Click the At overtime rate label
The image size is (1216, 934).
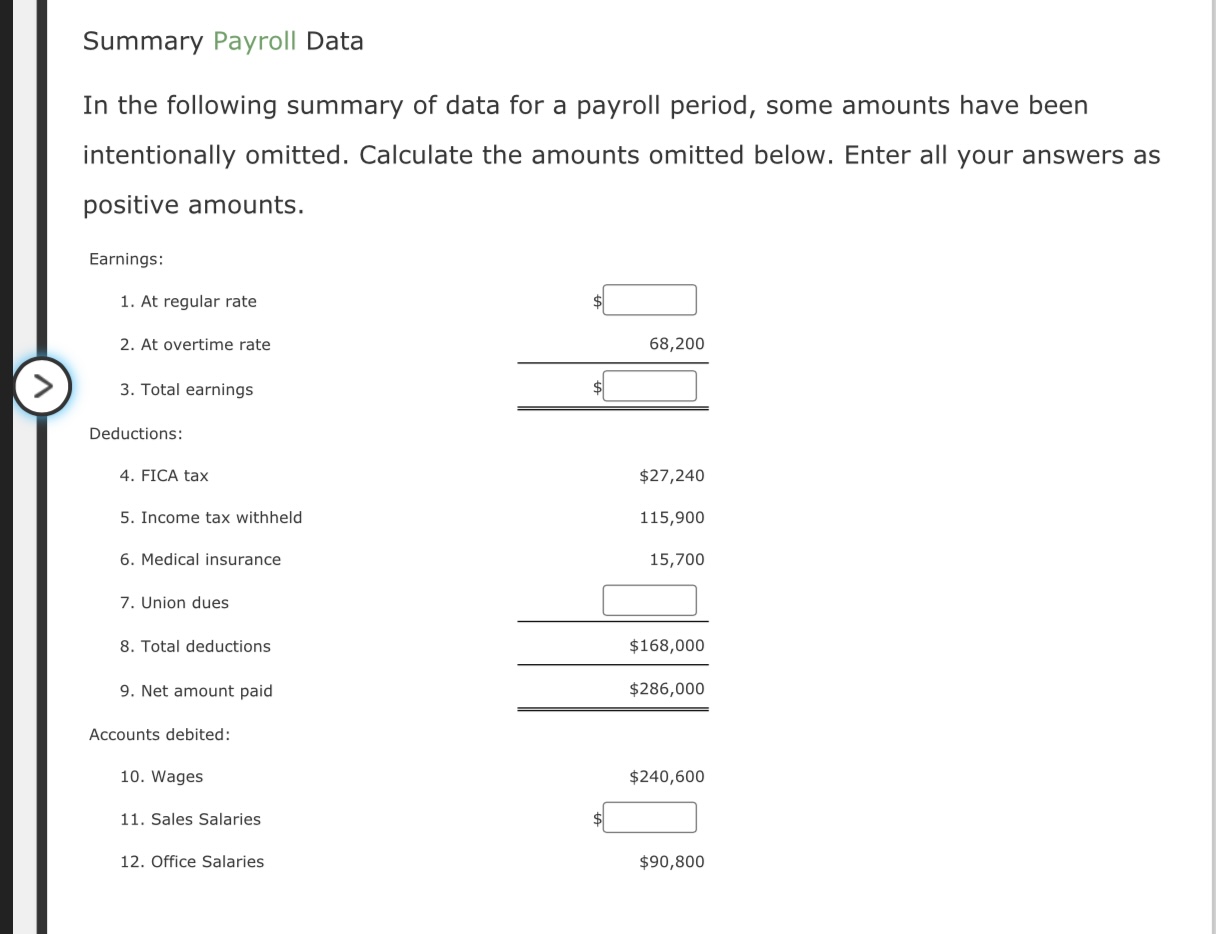pos(195,344)
